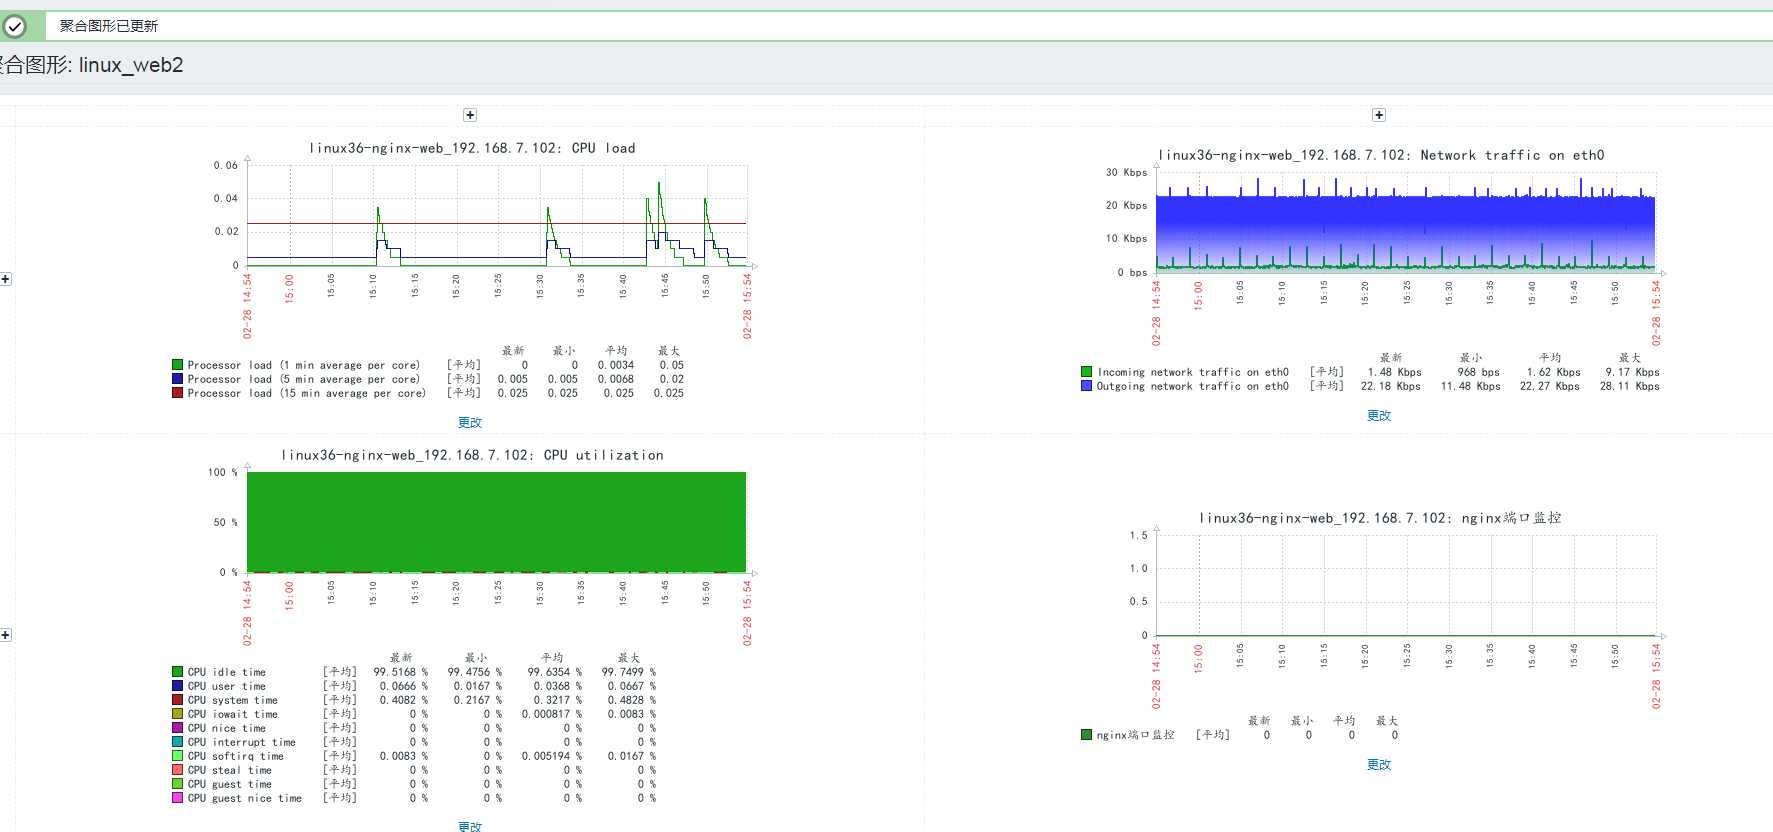Screen dimensions: 1773x832
Task: Click 更改 link under CPU load graph
Action: pos(470,423)
